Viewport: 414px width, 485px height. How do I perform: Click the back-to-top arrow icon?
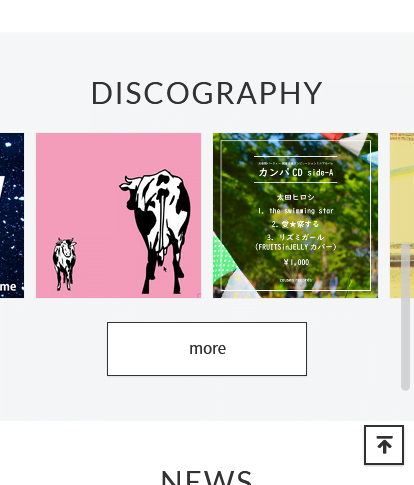click(384, 445)
